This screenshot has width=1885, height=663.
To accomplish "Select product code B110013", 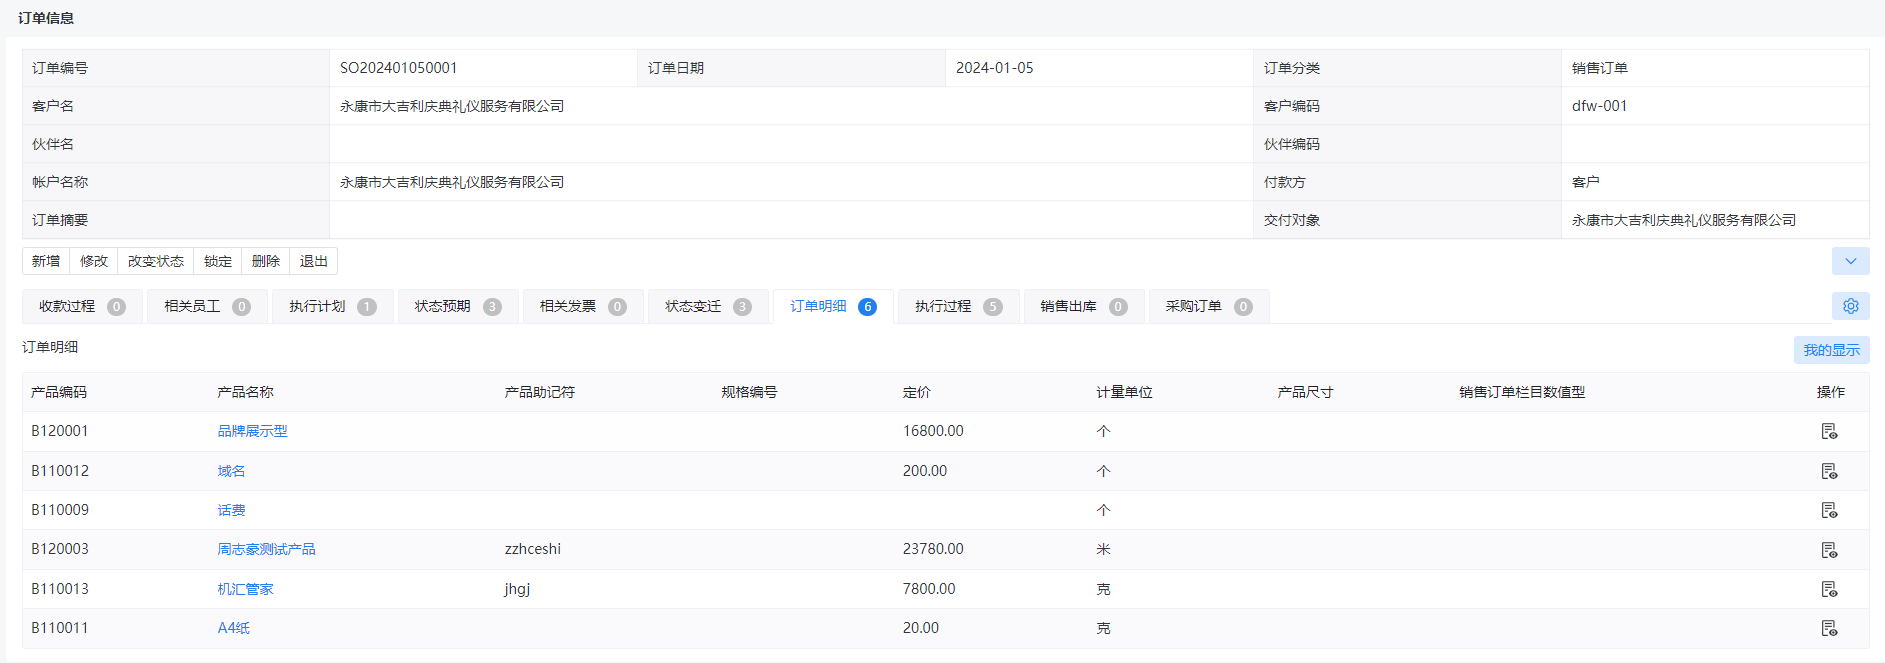I will click(x=60, y=589).
